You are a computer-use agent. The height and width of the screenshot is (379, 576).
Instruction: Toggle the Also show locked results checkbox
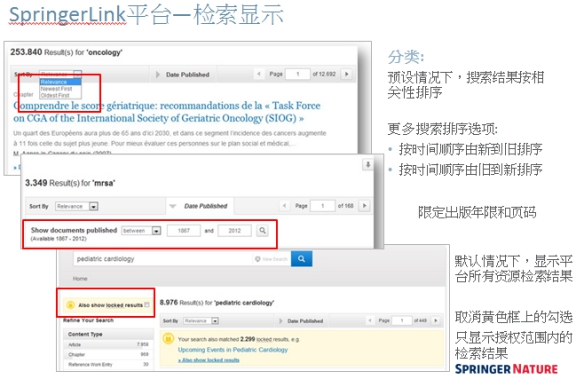pyautogui.click(x=147, y=305)
